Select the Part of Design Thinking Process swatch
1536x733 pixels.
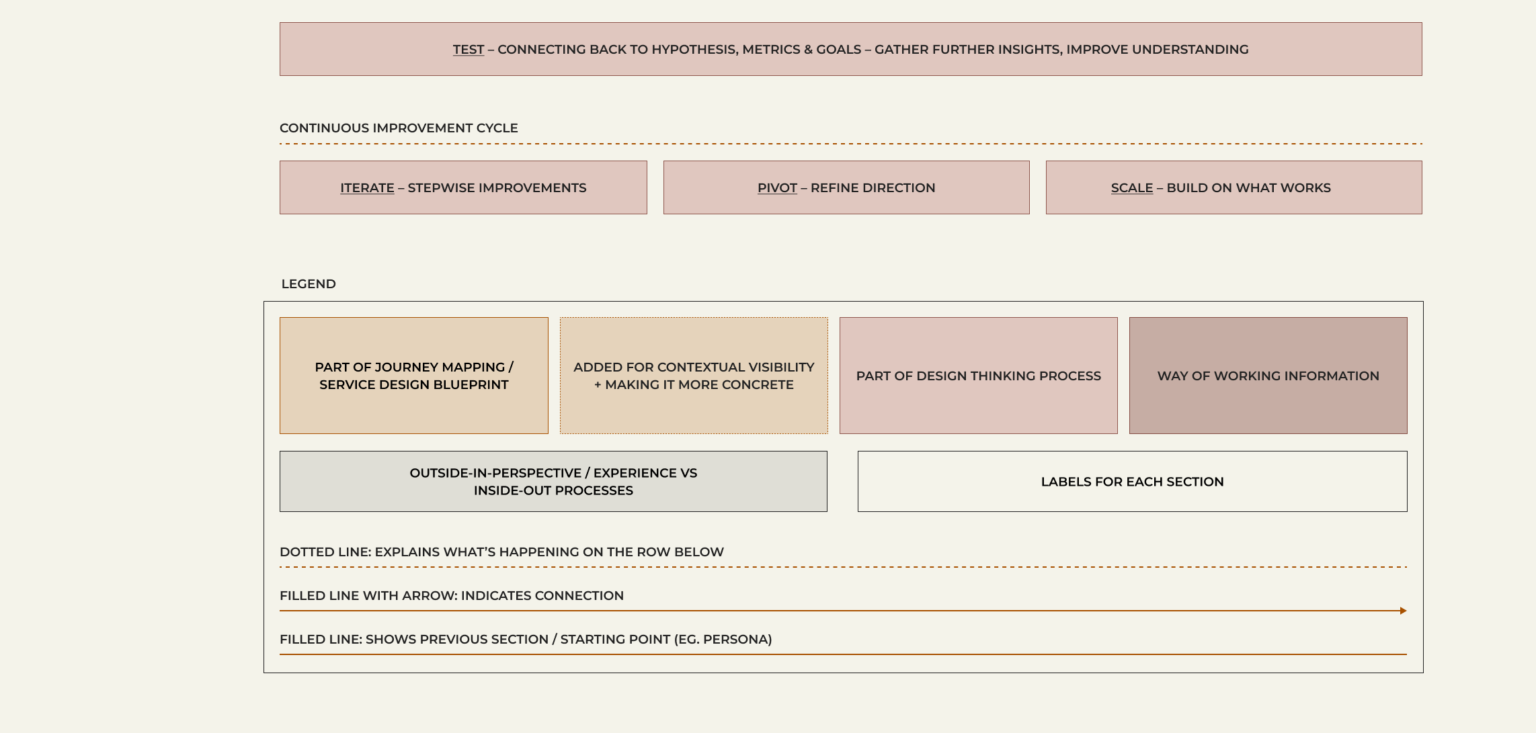point(978,376)
